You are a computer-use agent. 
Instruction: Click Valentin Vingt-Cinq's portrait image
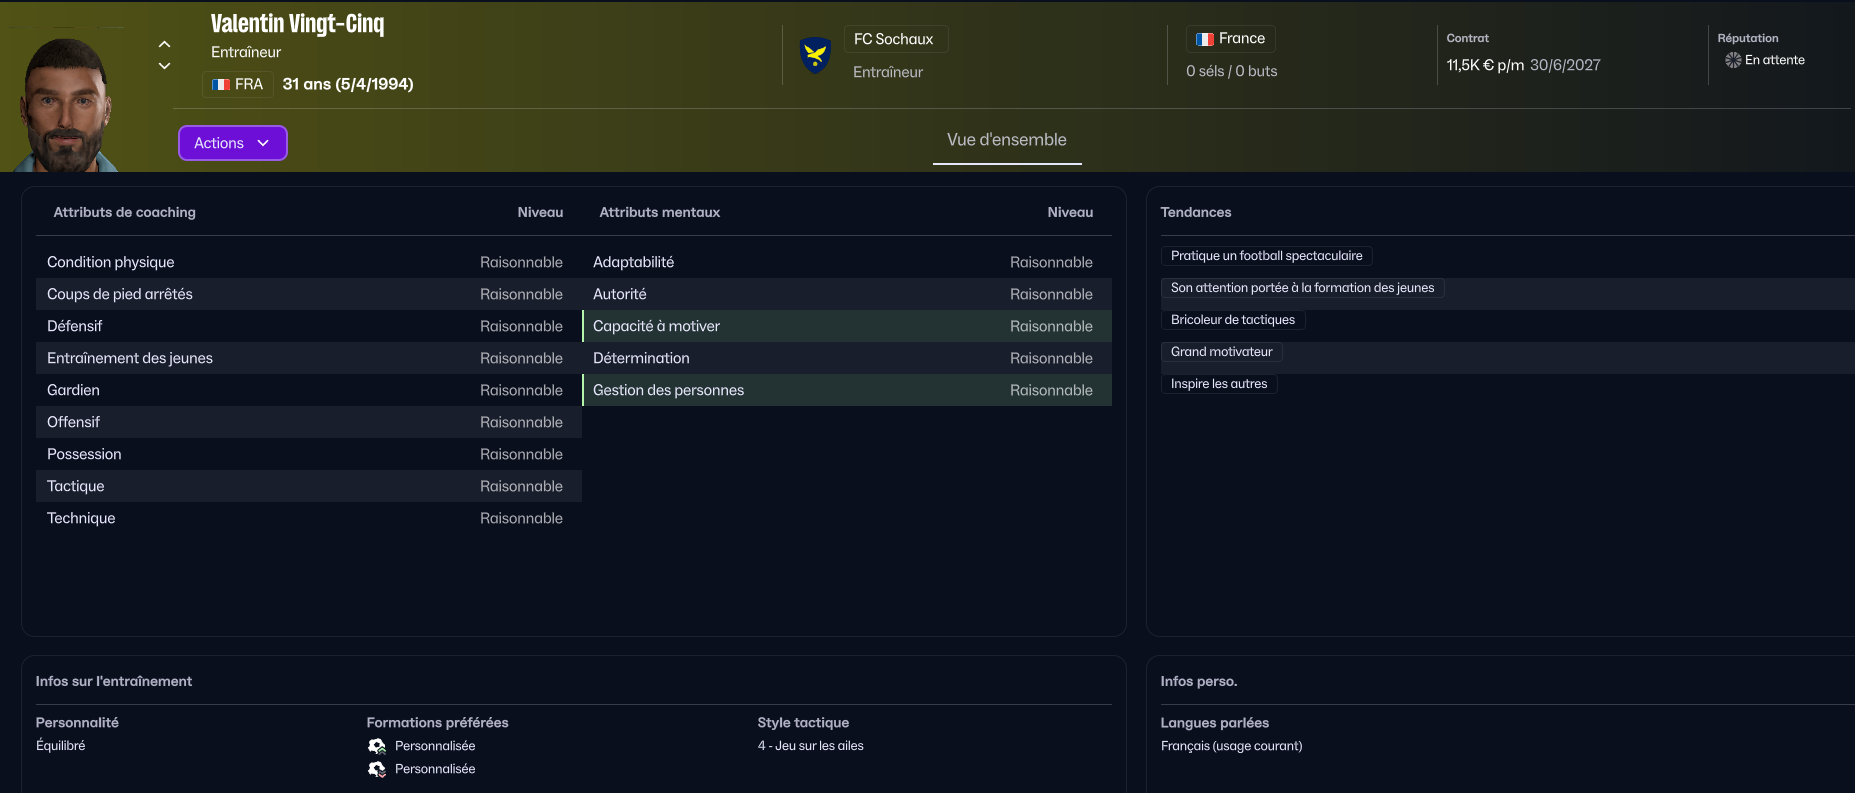point(66,105)
